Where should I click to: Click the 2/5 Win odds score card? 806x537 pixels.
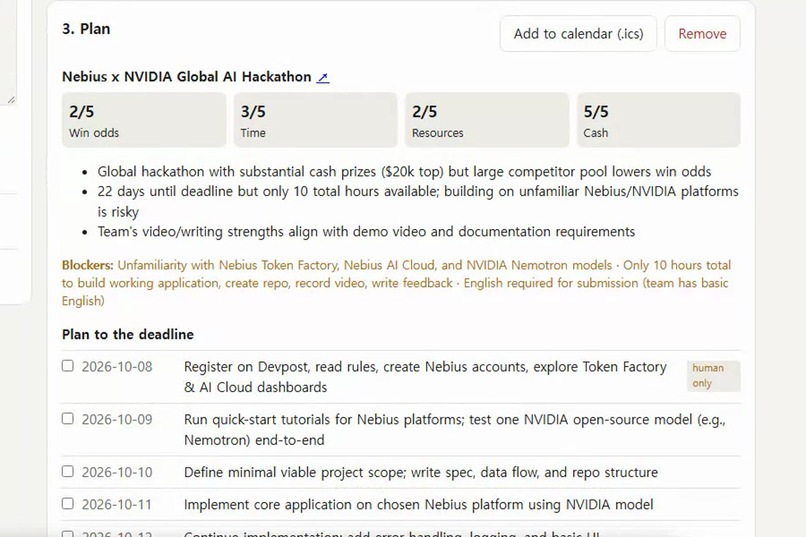[144, 120]
